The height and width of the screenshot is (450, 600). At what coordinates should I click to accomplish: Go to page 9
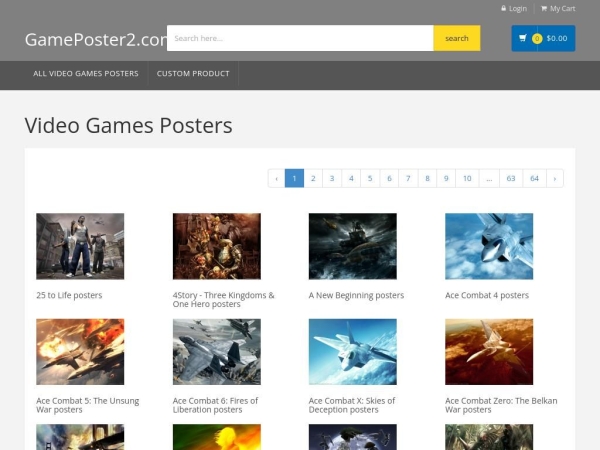(446, 178)
